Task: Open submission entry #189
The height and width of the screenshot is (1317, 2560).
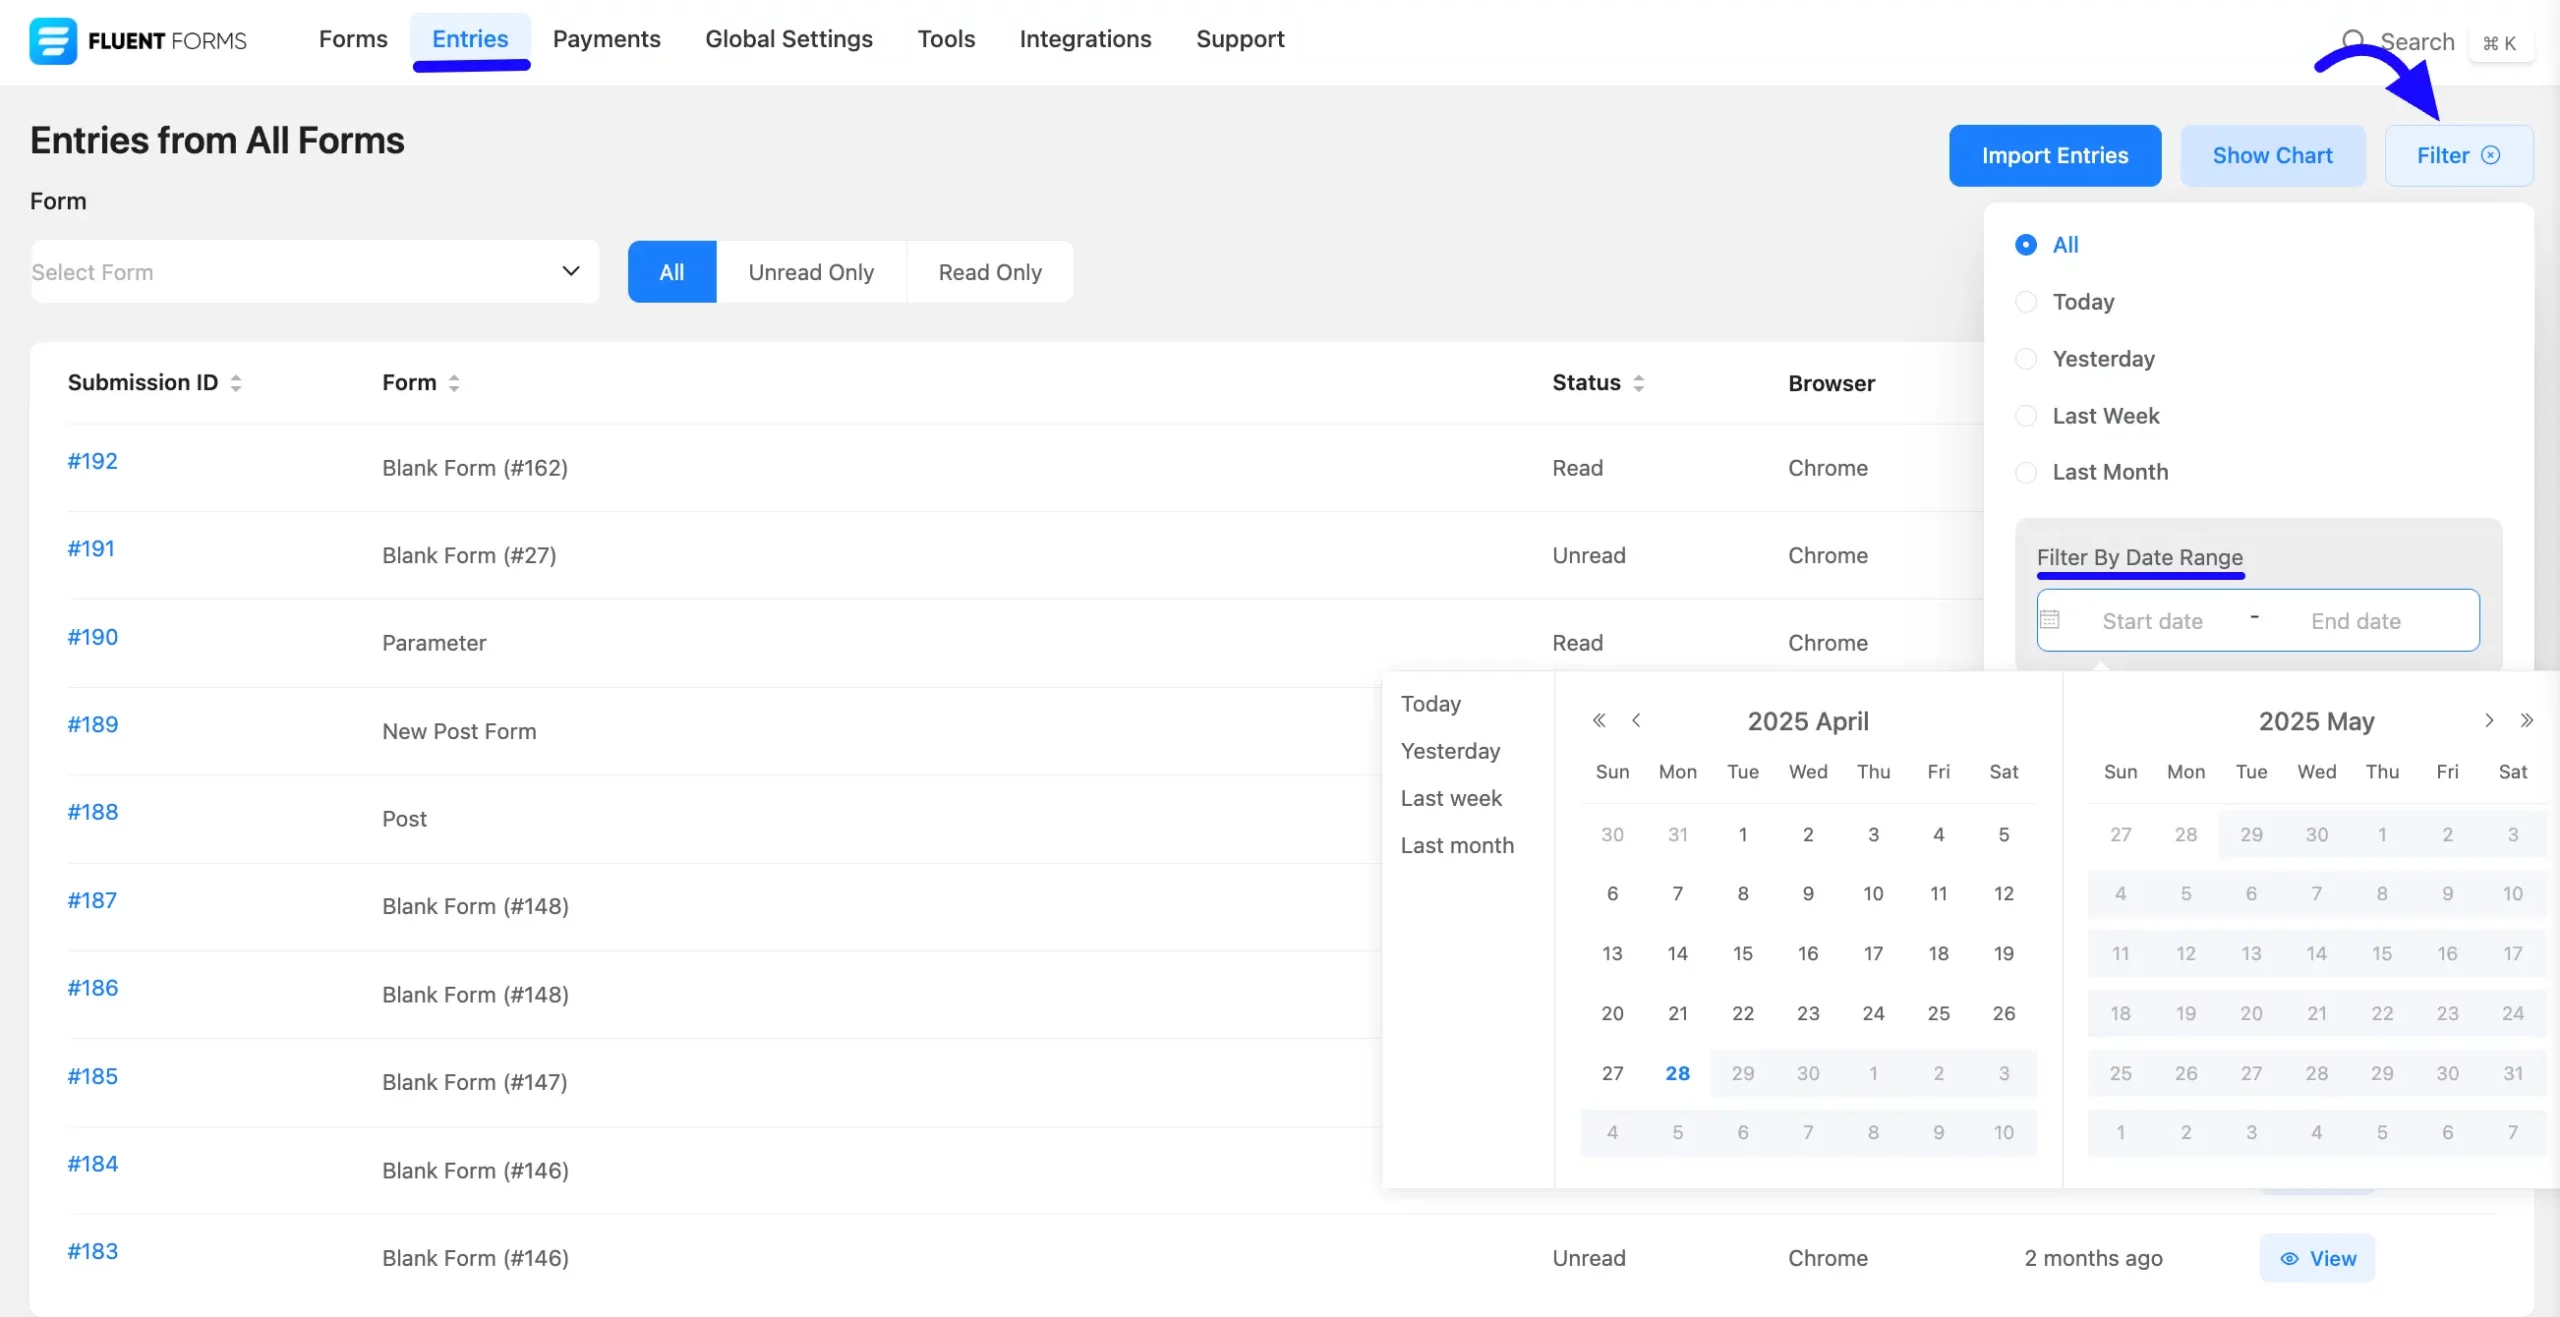Action: tap(92, 724)
